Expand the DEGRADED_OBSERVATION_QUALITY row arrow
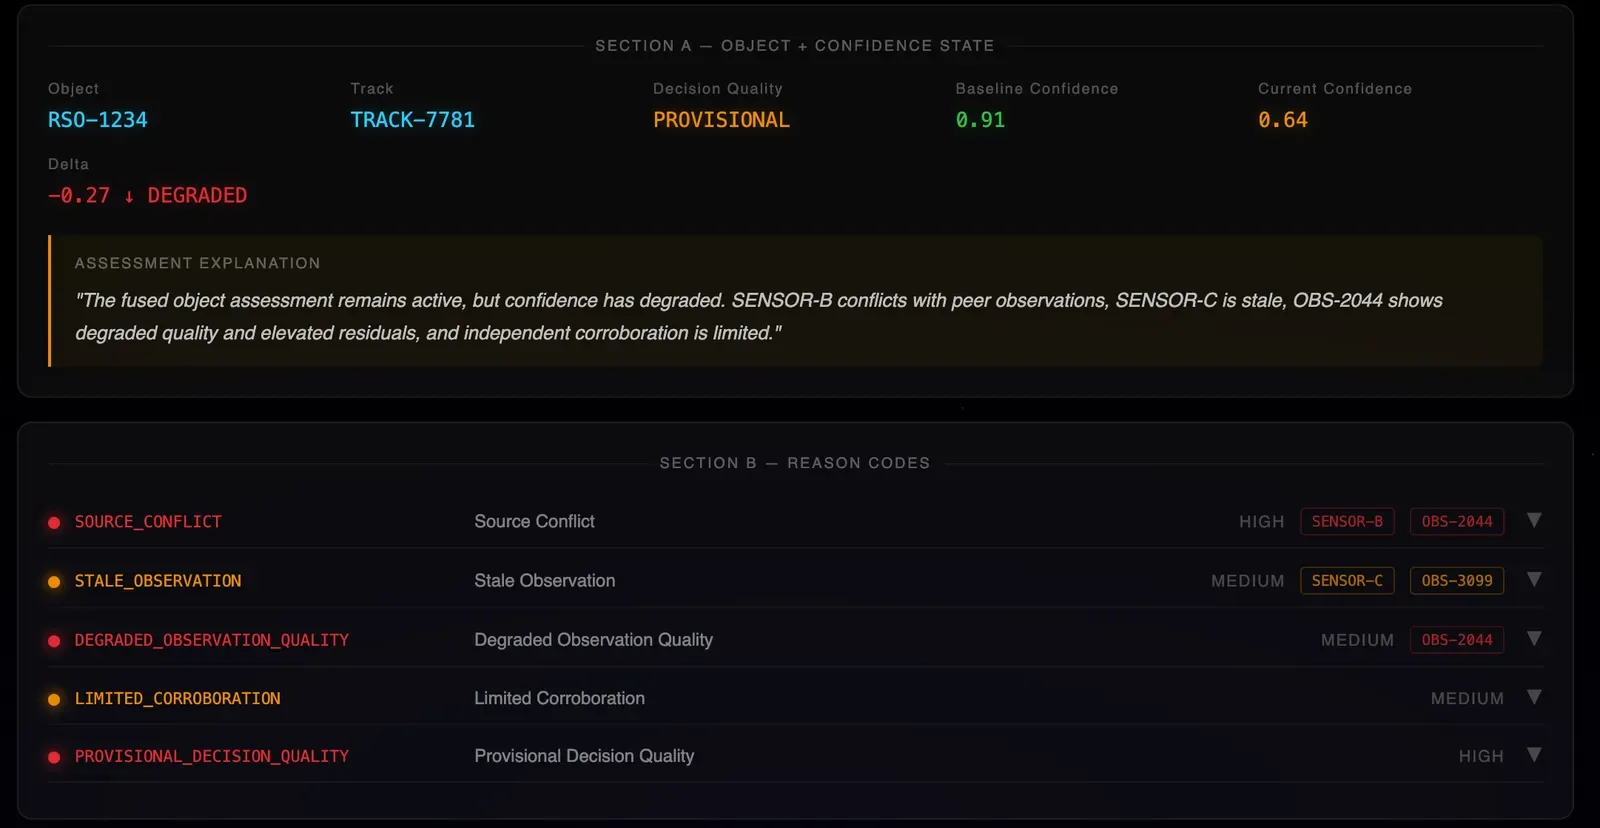This screenshot has width=1600, height=828. pyautogui.click(x=1534, y=638)
